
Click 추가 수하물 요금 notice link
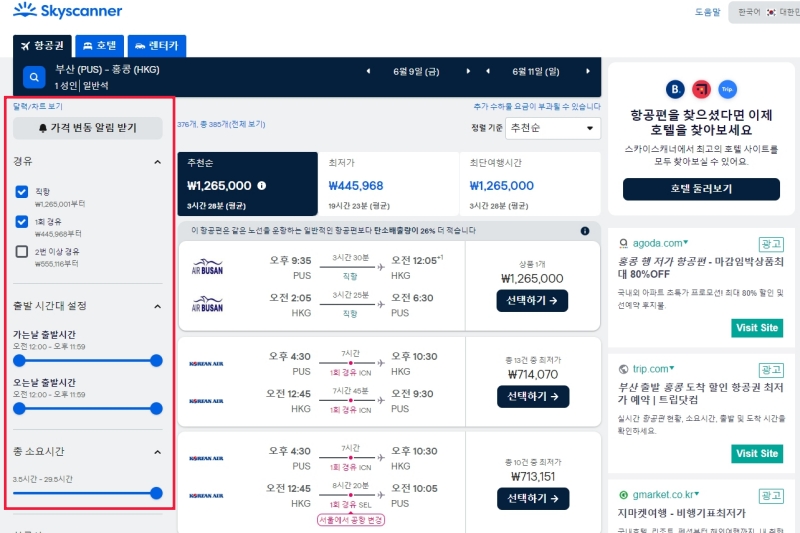point(537,106)
